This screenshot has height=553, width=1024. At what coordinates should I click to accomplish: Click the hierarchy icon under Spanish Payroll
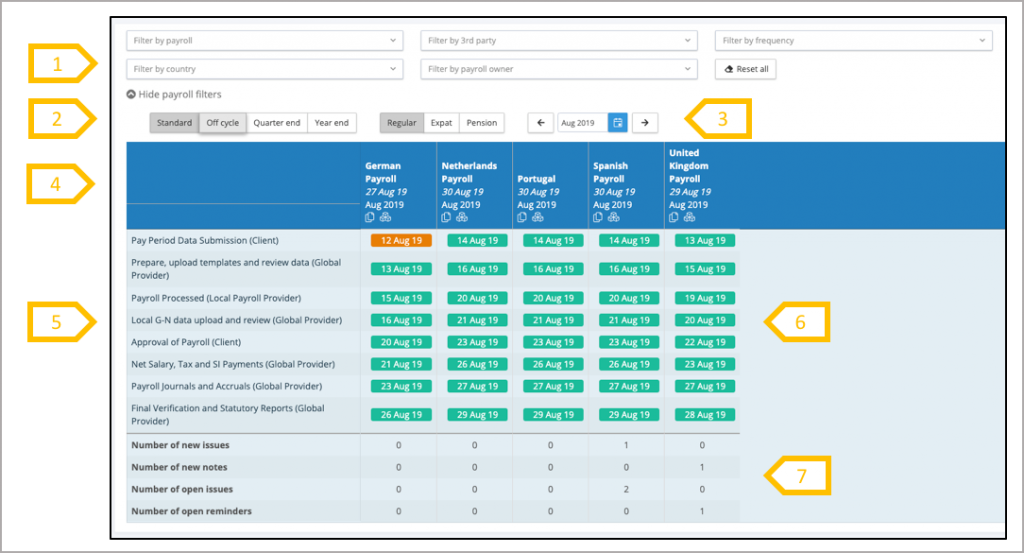613,217
